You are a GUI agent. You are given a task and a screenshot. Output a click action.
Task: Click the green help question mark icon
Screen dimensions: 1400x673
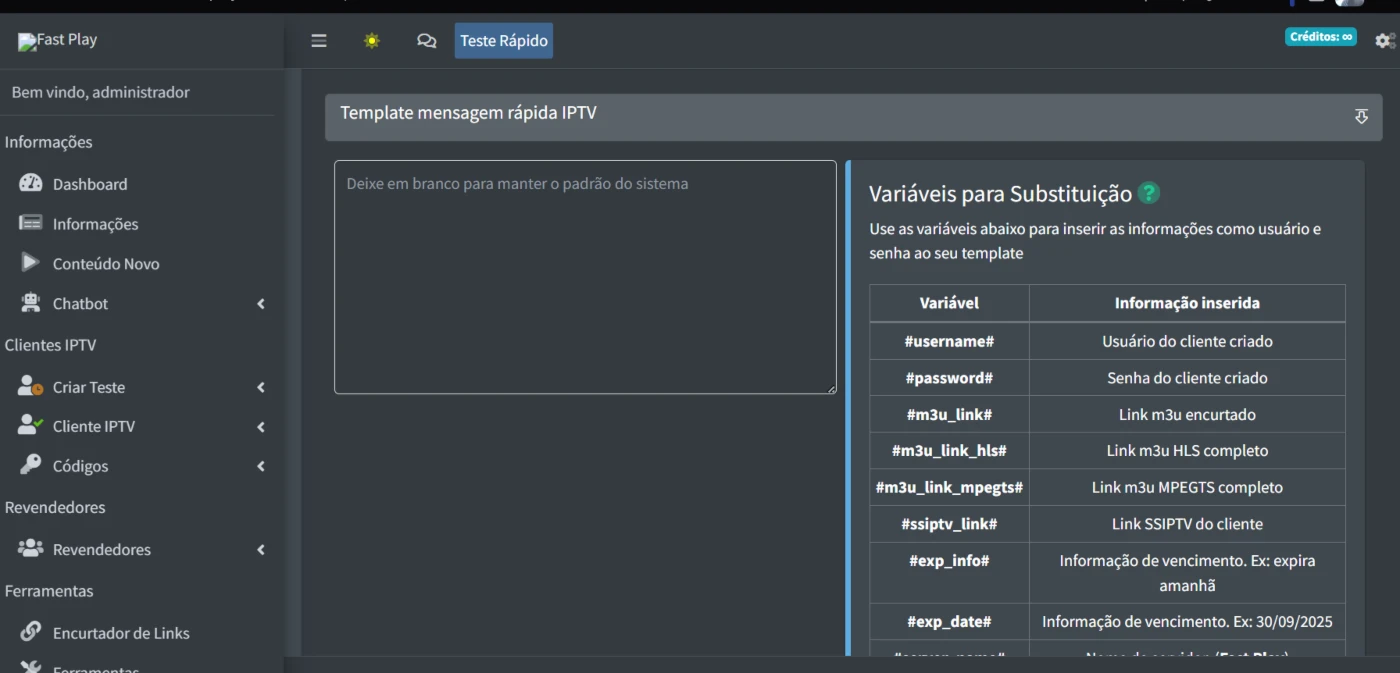(1149, 193)
